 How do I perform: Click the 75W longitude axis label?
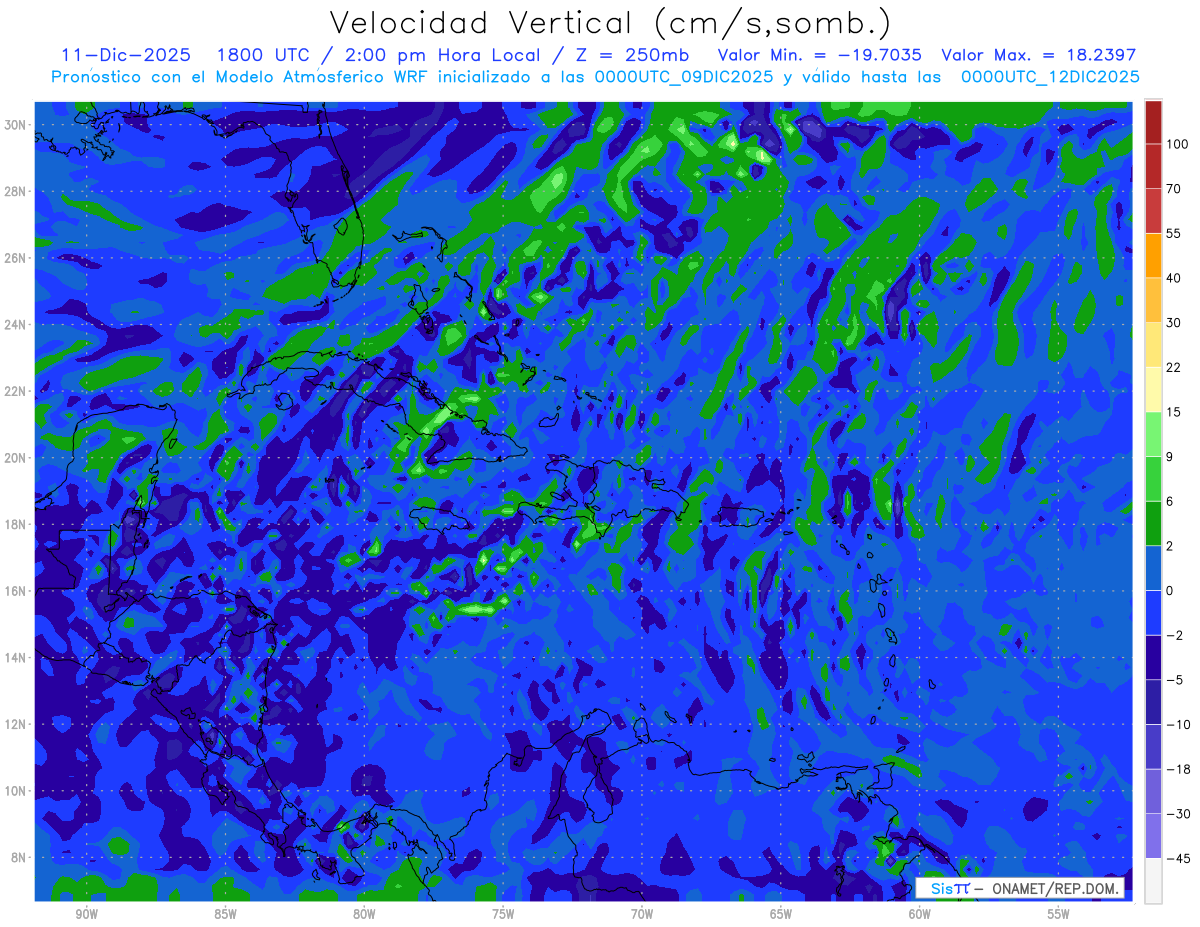pyautogui.click(x=503, y=914)
